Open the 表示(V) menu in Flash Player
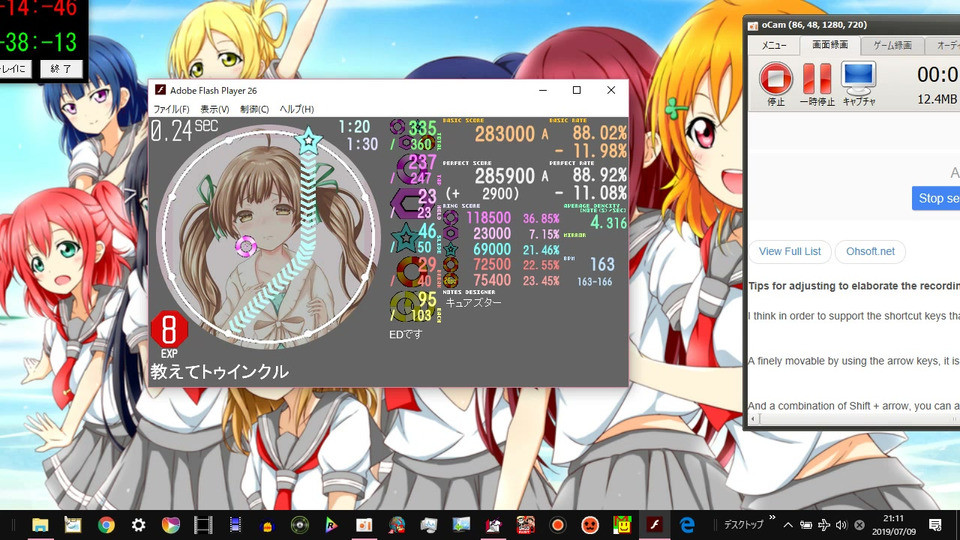Viewport: 960px width, 540px height. [214, 109]
